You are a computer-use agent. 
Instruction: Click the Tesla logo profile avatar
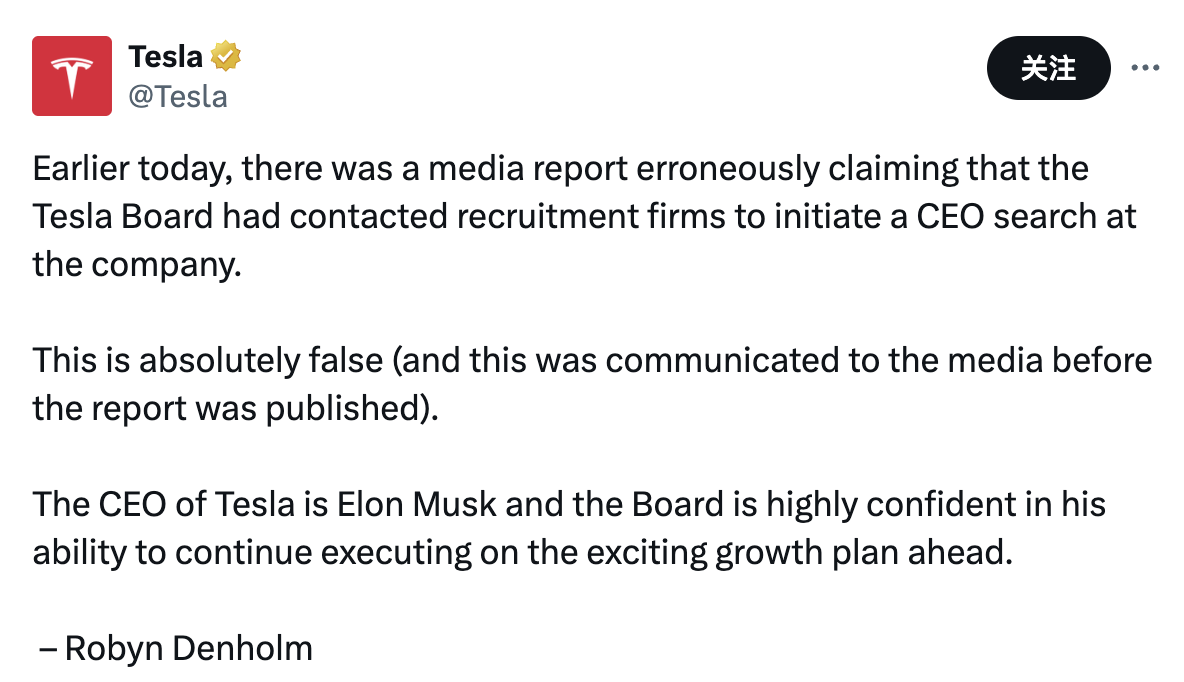click(72, 76)
